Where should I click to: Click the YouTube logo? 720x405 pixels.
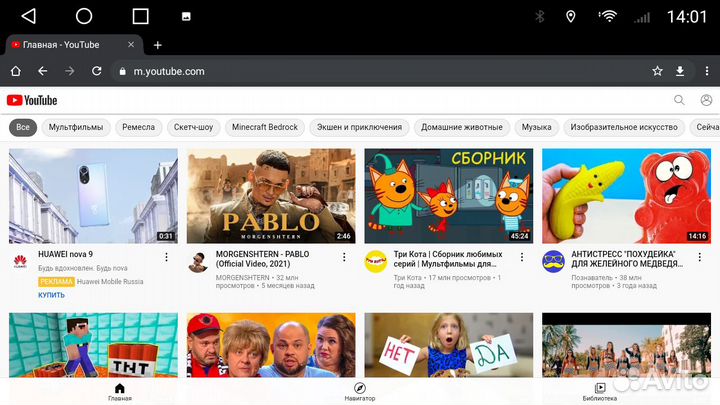[32, 100]
